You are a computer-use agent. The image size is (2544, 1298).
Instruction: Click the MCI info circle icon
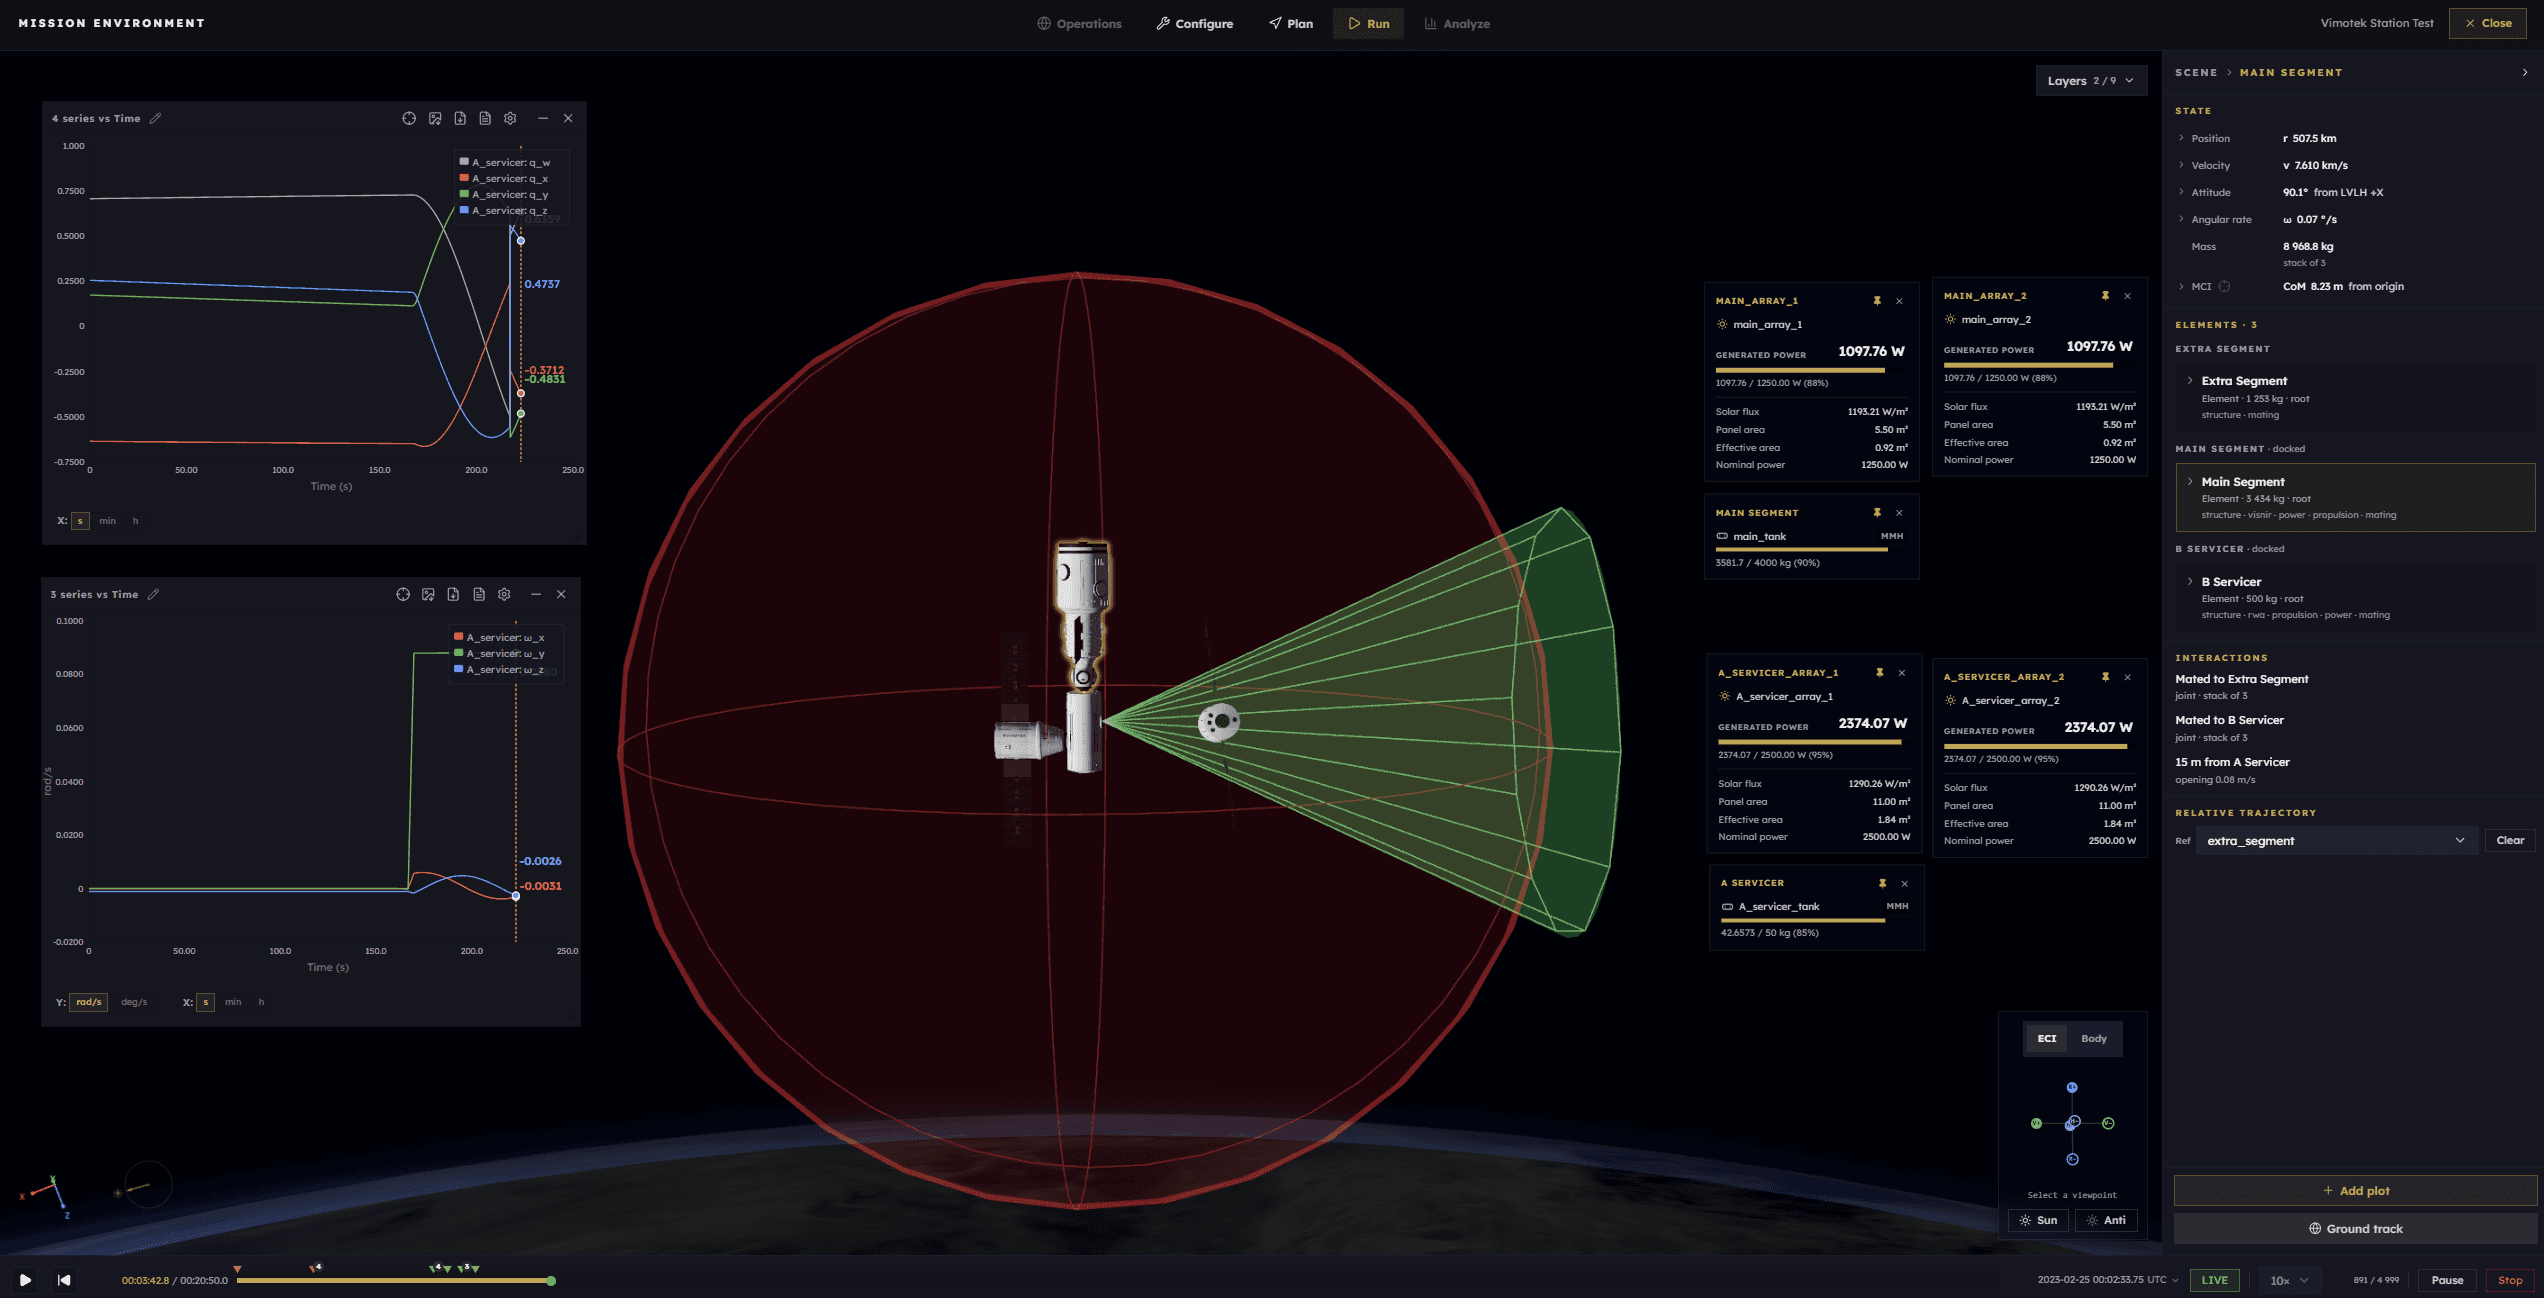pos(2224,286)
